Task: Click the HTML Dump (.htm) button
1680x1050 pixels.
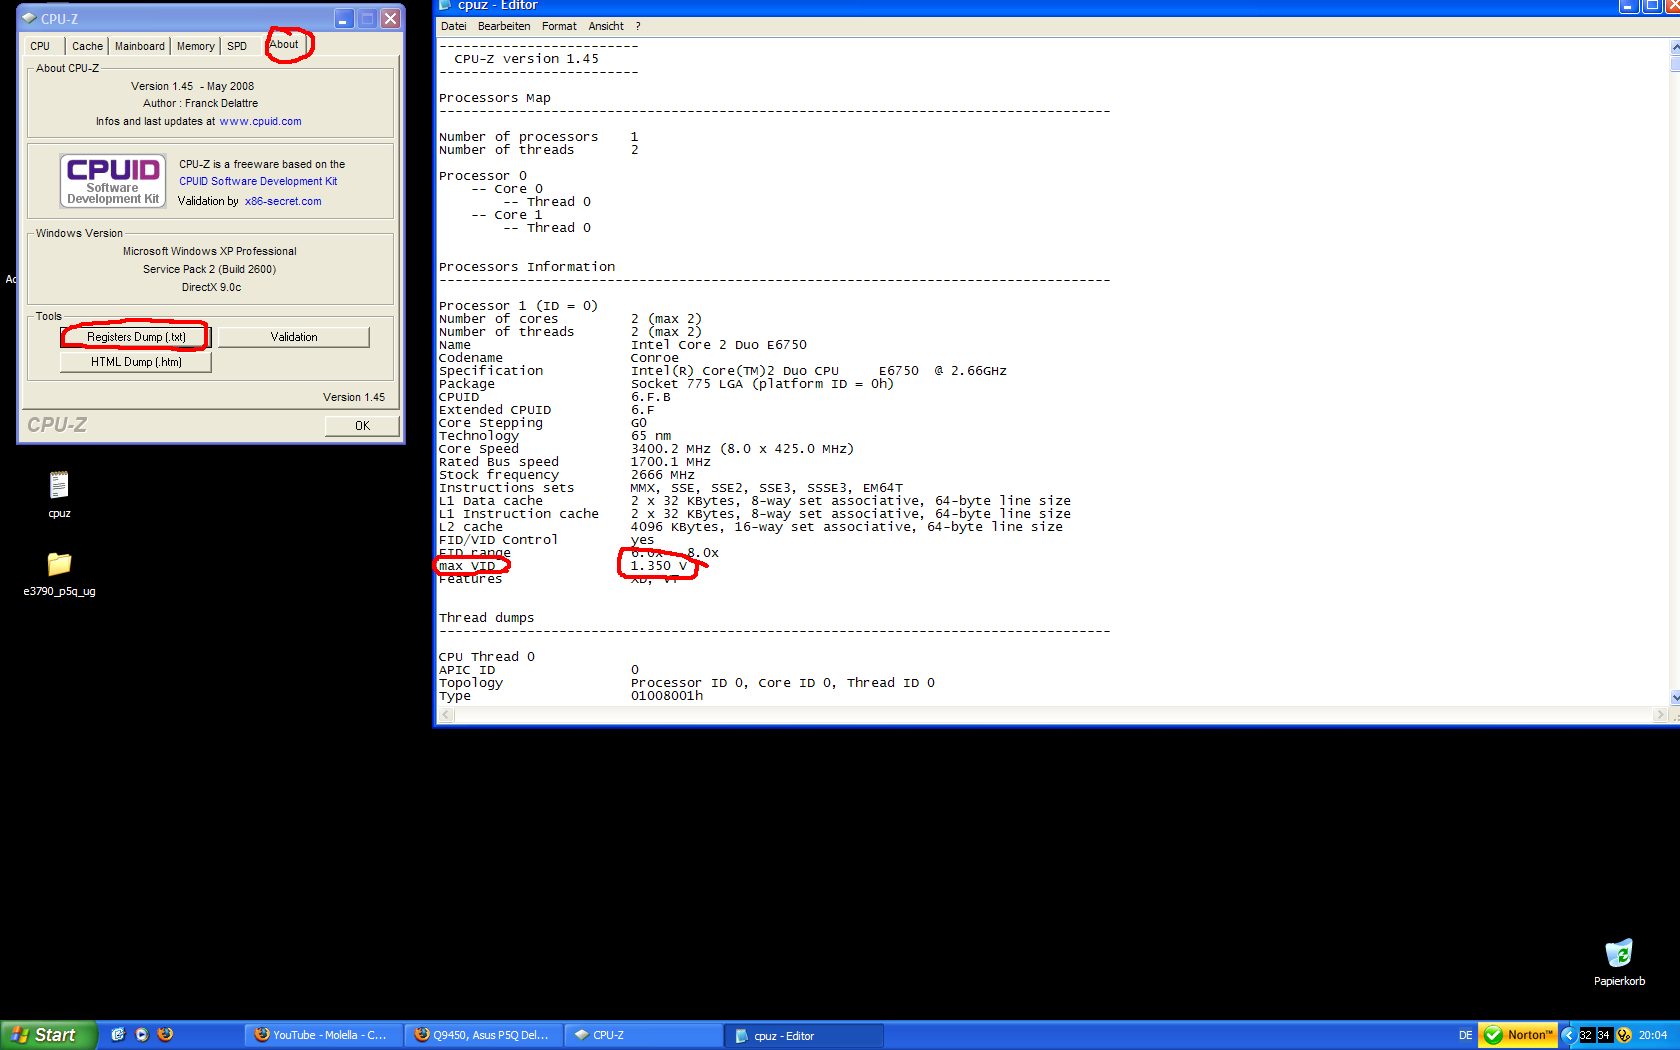Action: click(x=136, y=362)
